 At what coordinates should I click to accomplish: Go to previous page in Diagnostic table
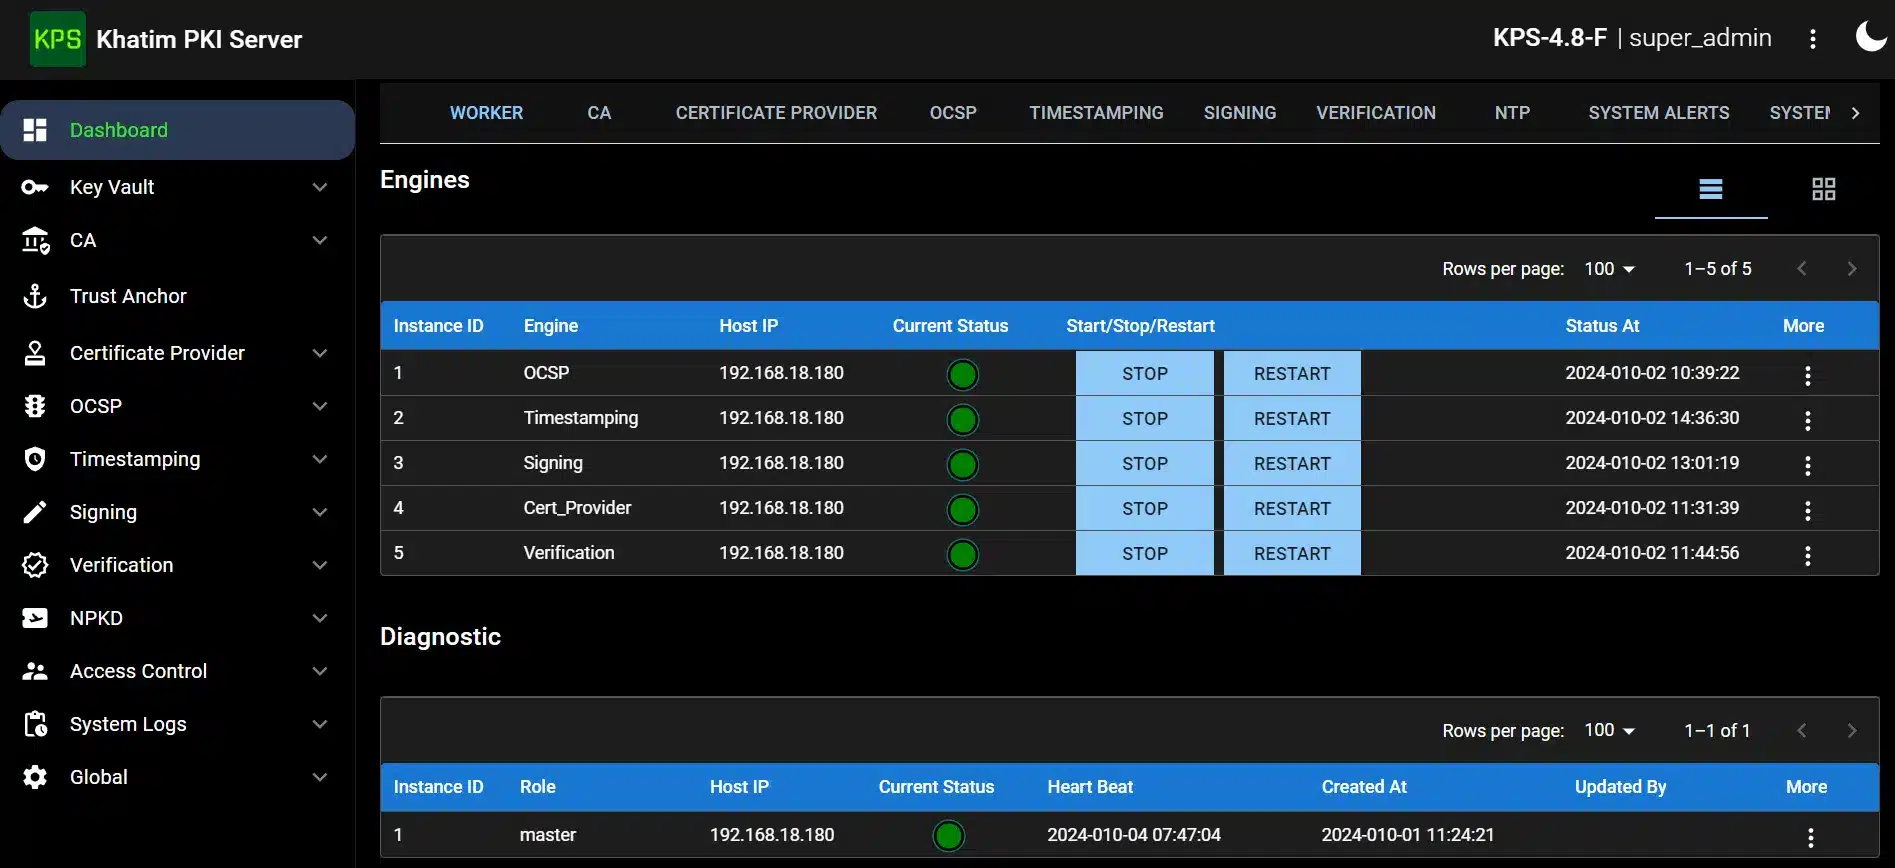(1802, 731)
